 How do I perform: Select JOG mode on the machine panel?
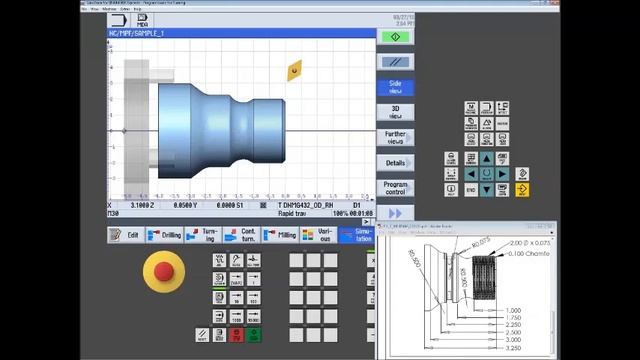(x=219, y=260)
